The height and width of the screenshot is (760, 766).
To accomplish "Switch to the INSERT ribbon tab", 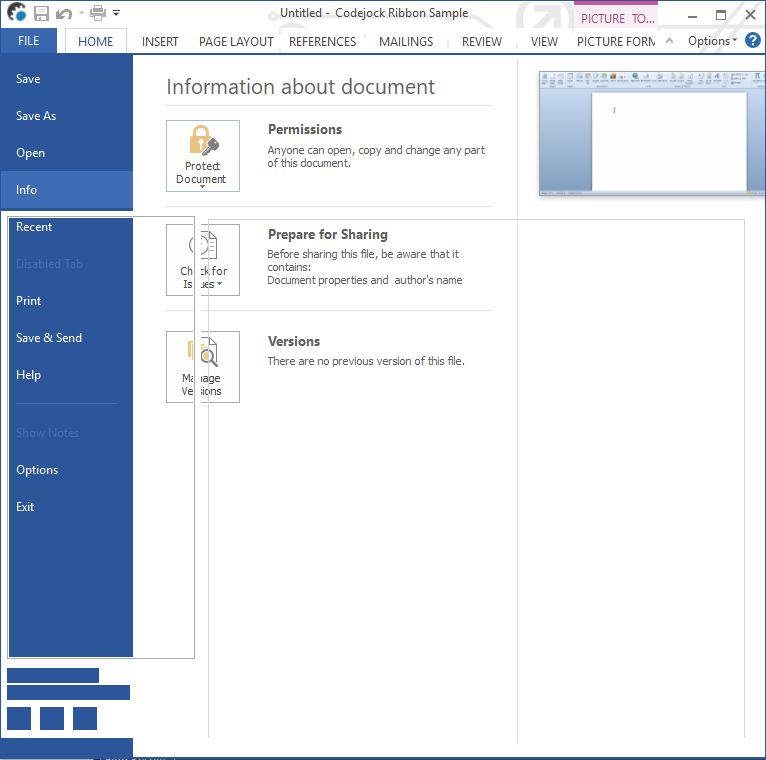I will point(160,42).
